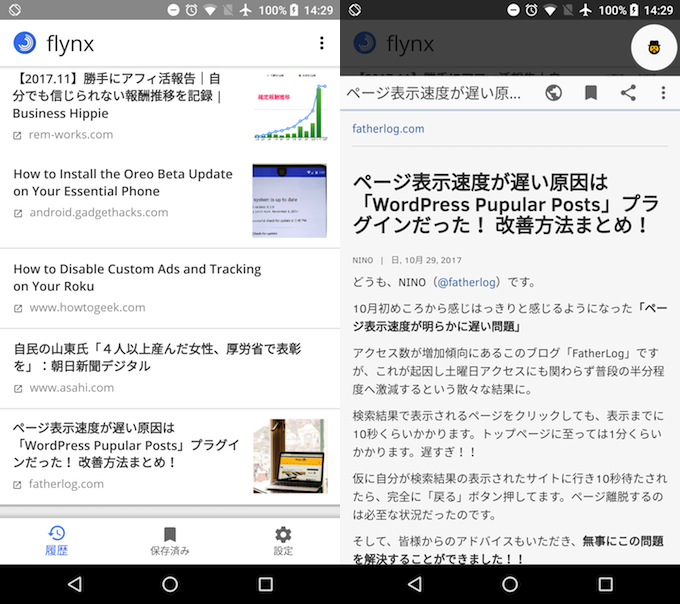
Task: Tap the www.howtogeek.com source link
Action: point(87,307)
